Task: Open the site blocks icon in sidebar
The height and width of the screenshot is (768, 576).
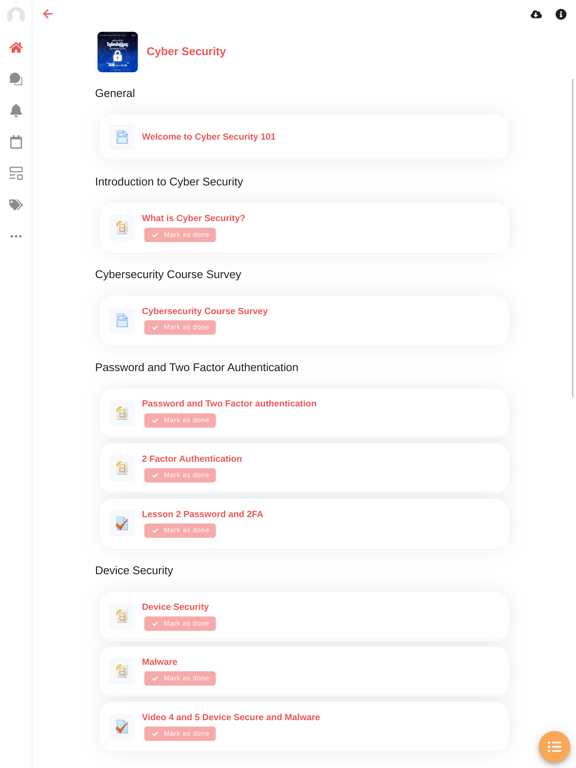Action: tap(16, 173)
